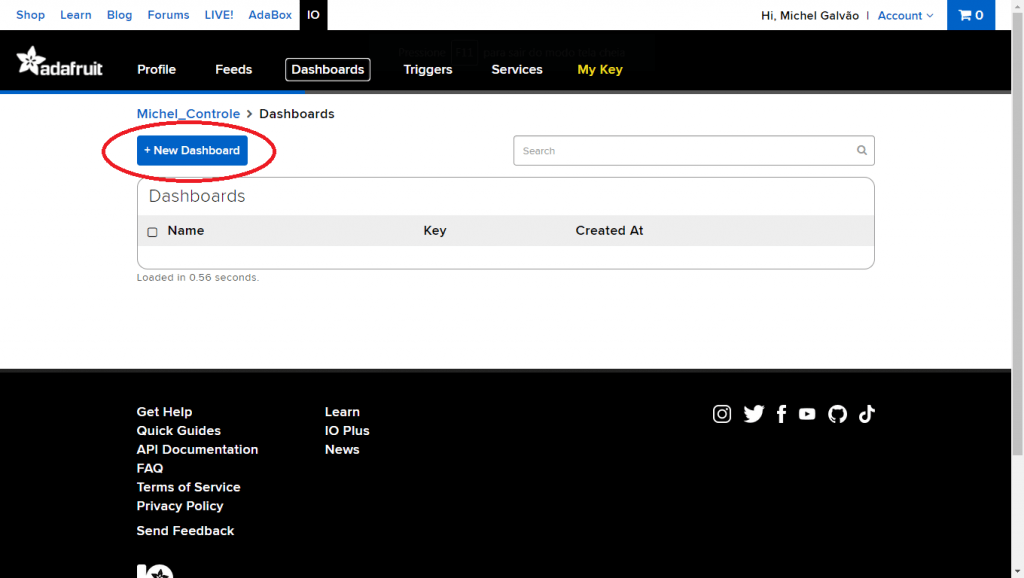This screenshot has width=1024, height=578.
Task: Open the Triggers section
Action: click(x=428, y=69)
